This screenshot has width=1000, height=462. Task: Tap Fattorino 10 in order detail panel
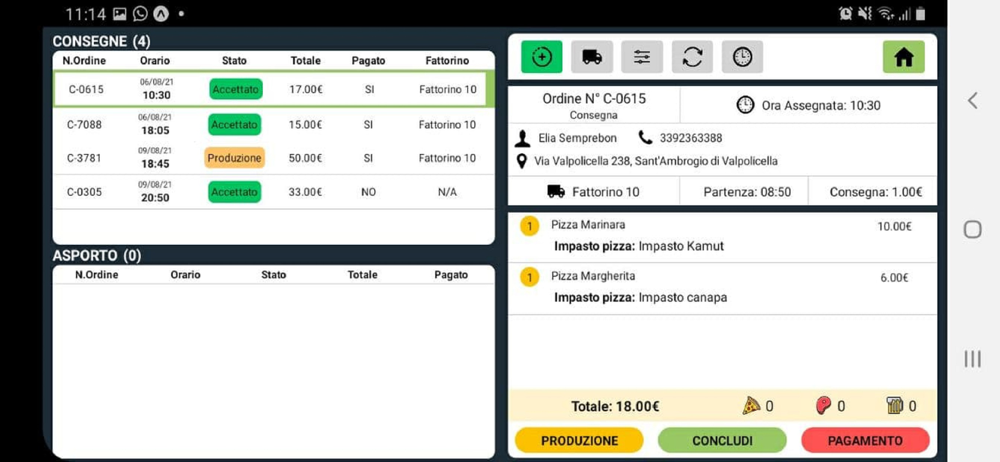pyautogui.click(x=606, y=191)
